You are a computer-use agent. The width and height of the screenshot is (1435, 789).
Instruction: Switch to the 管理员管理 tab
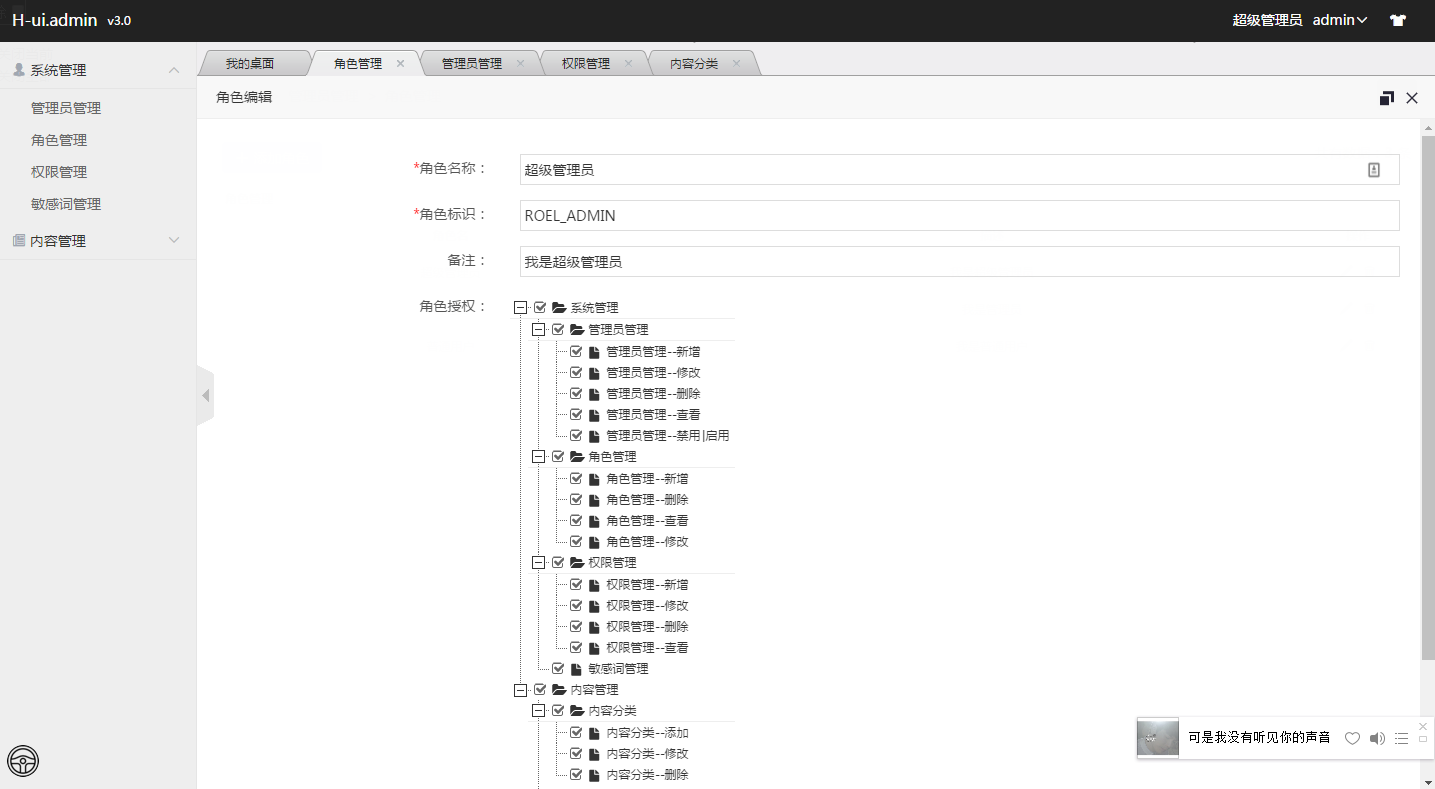pyautogui.click(x=472, y=63)
